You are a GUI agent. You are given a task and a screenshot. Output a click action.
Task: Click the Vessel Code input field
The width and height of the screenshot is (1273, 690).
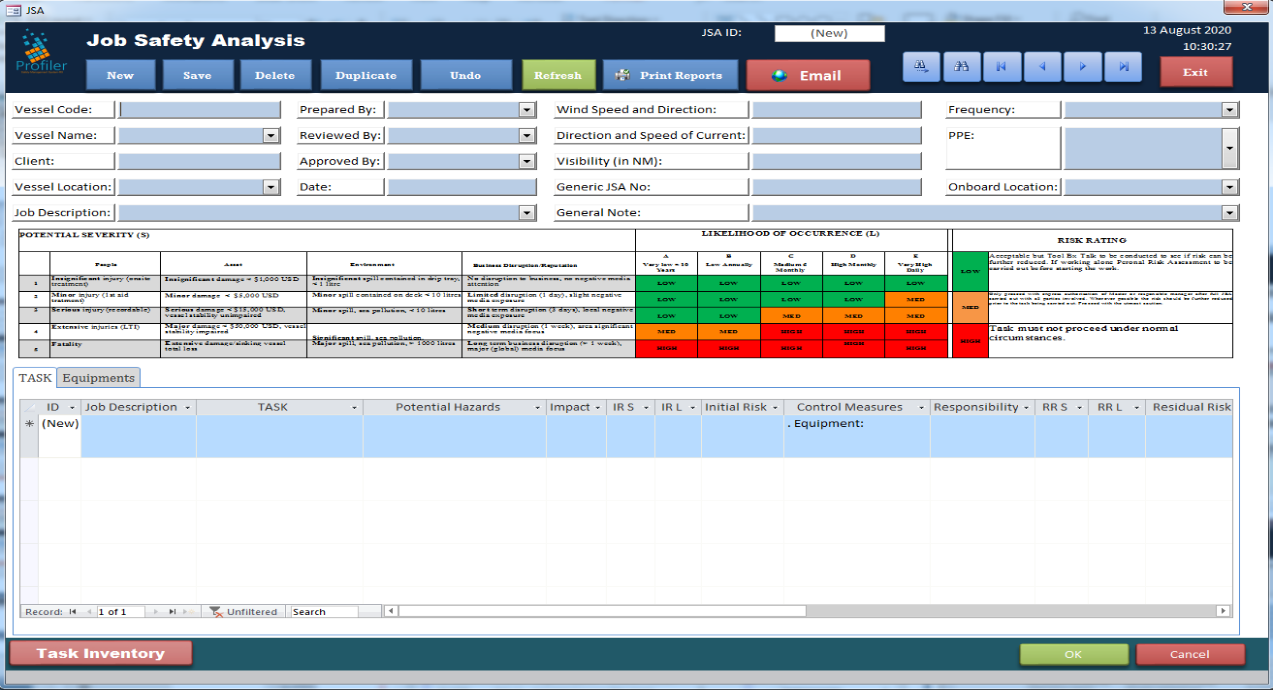[x=200, y=110]
